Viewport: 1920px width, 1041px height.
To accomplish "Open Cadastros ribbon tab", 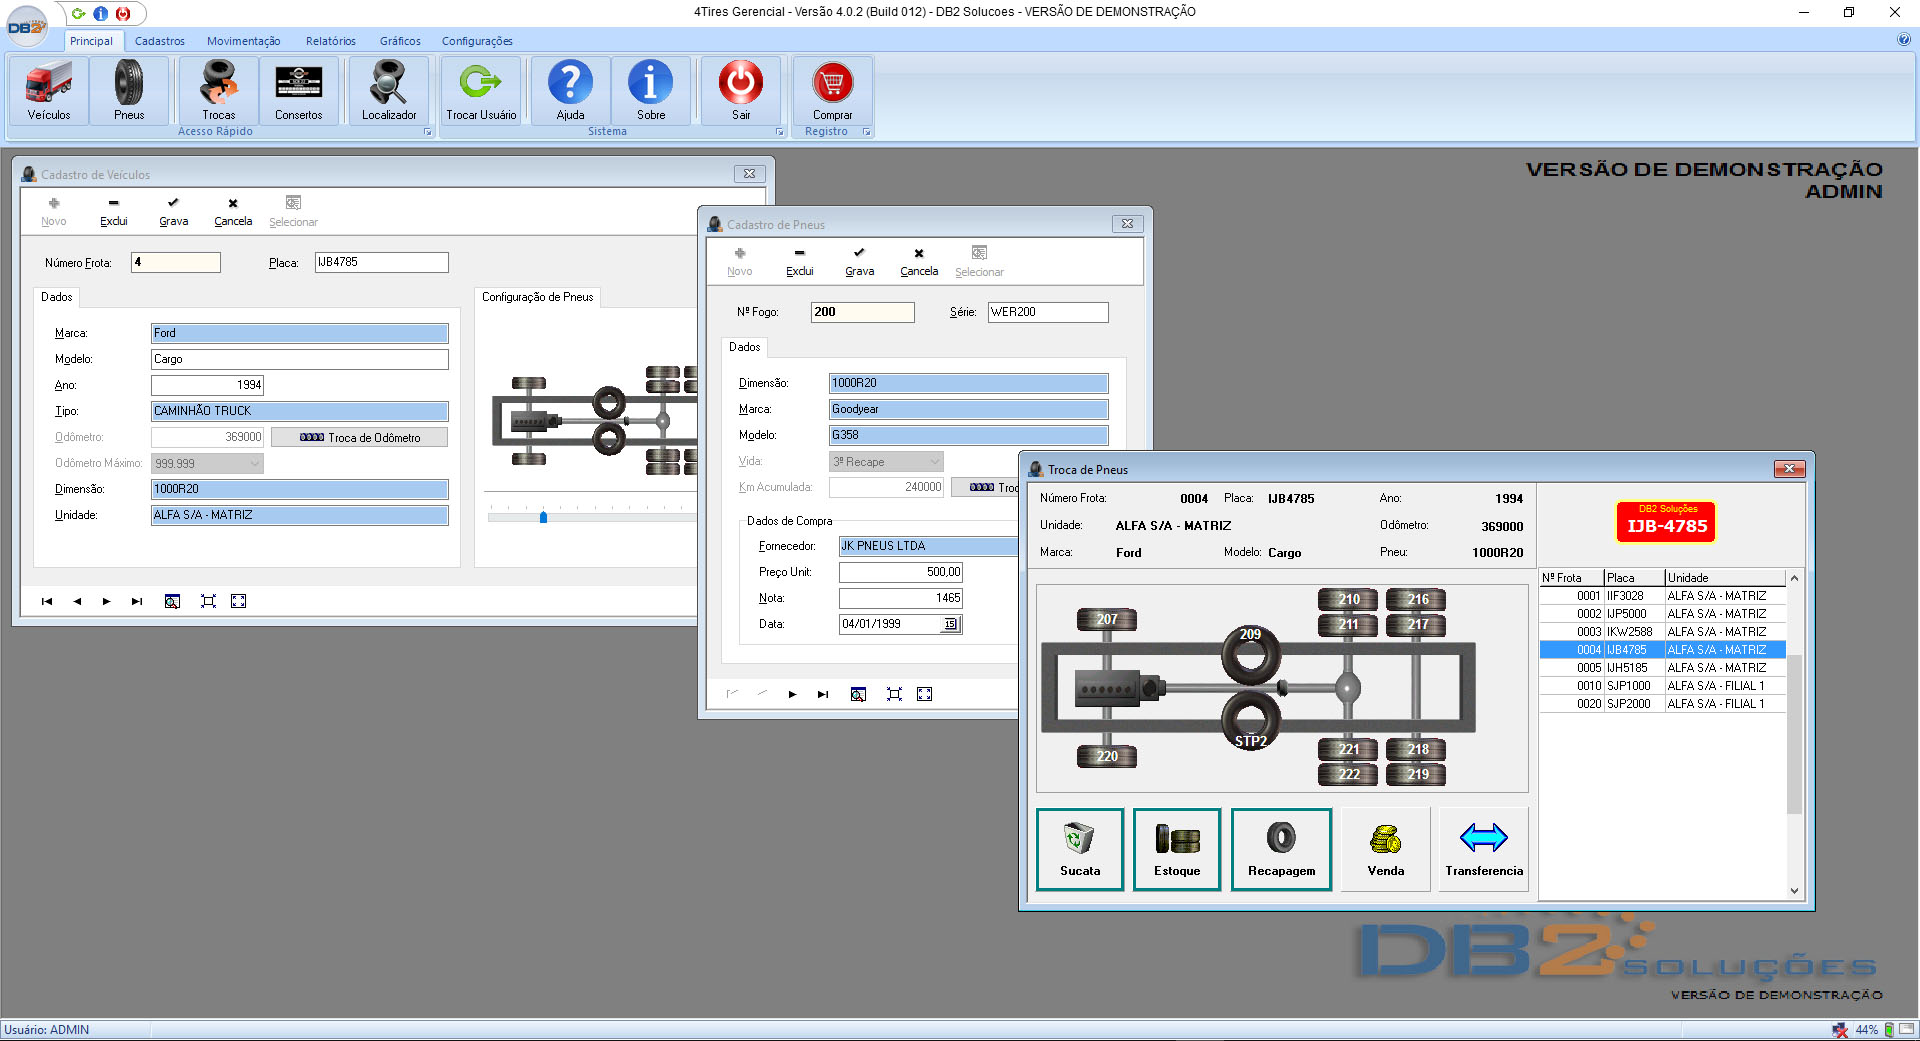I will coord(160,41).
